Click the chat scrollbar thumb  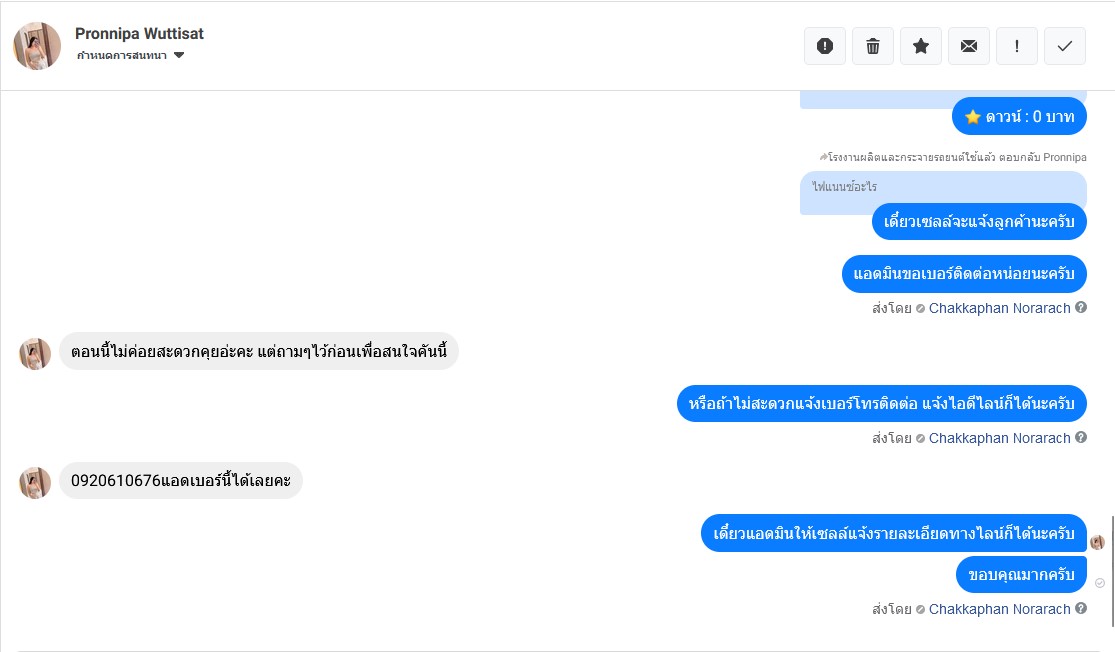[1111, 570]
